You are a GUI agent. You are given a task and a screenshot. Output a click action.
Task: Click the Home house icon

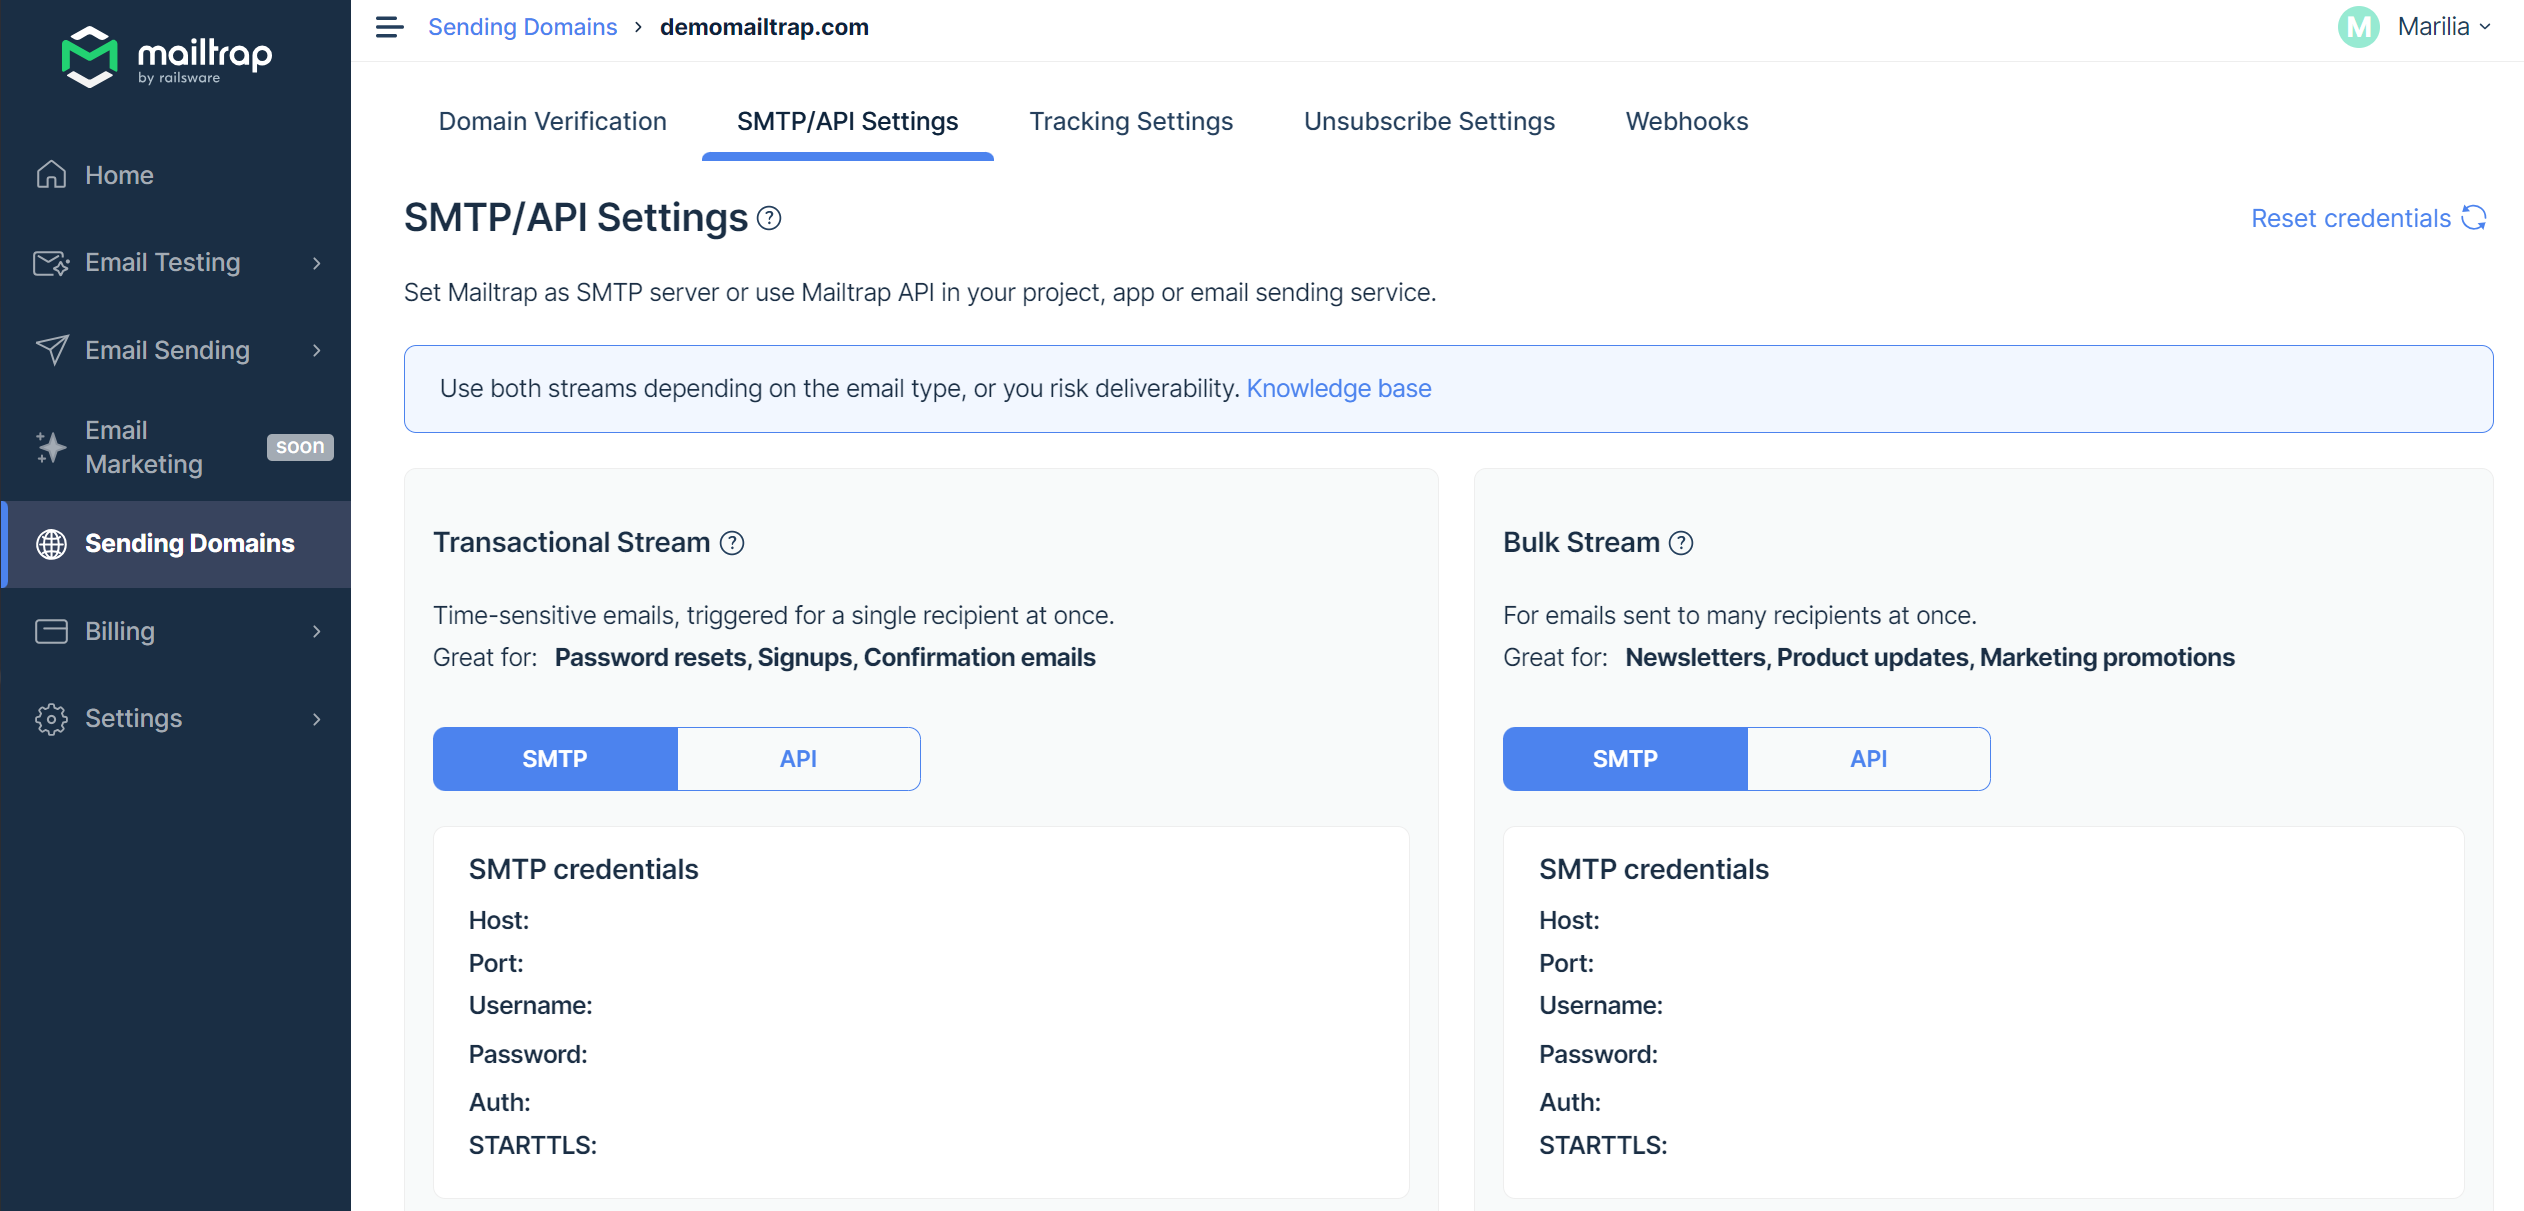(x=51, y=175)
